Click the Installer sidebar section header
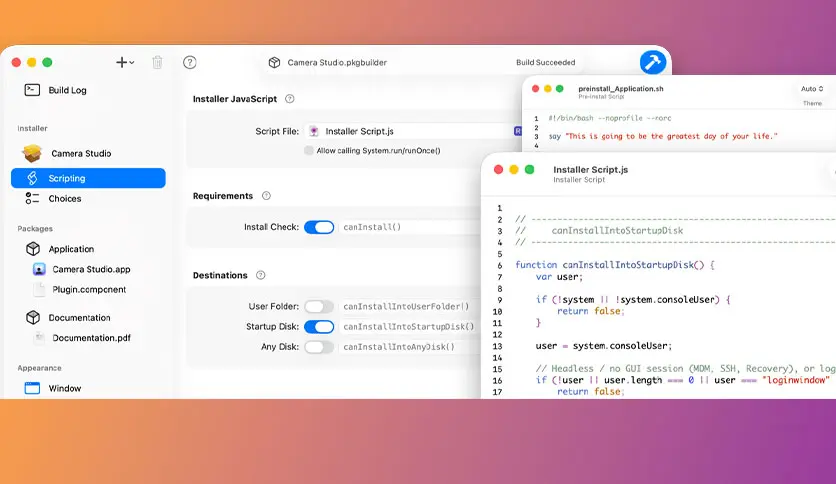 [x=33, y=128]
